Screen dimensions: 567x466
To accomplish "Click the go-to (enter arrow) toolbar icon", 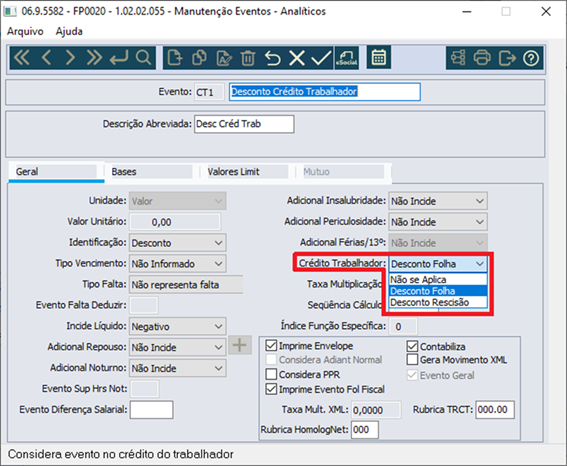I will coord(119,57).
